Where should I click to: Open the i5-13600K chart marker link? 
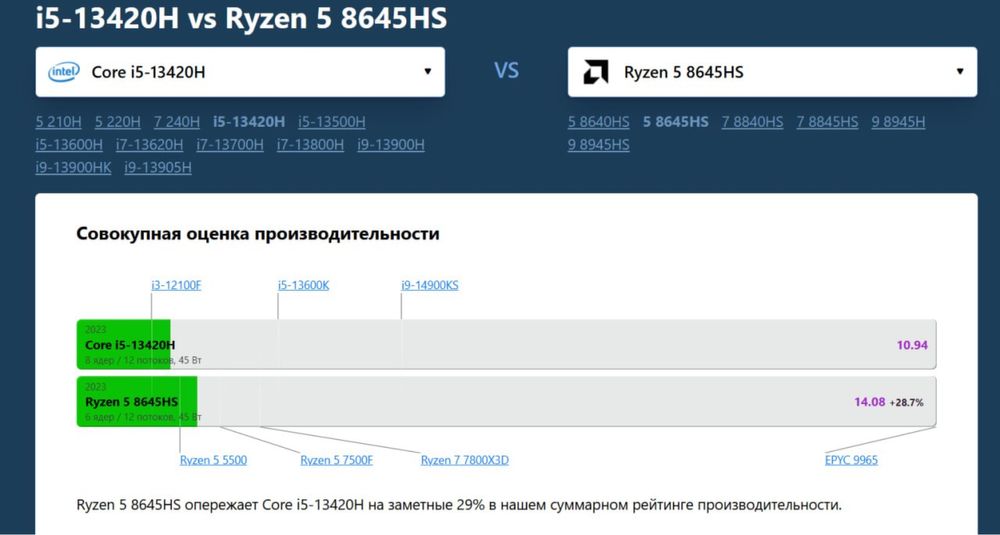click(x=304, y=285)
